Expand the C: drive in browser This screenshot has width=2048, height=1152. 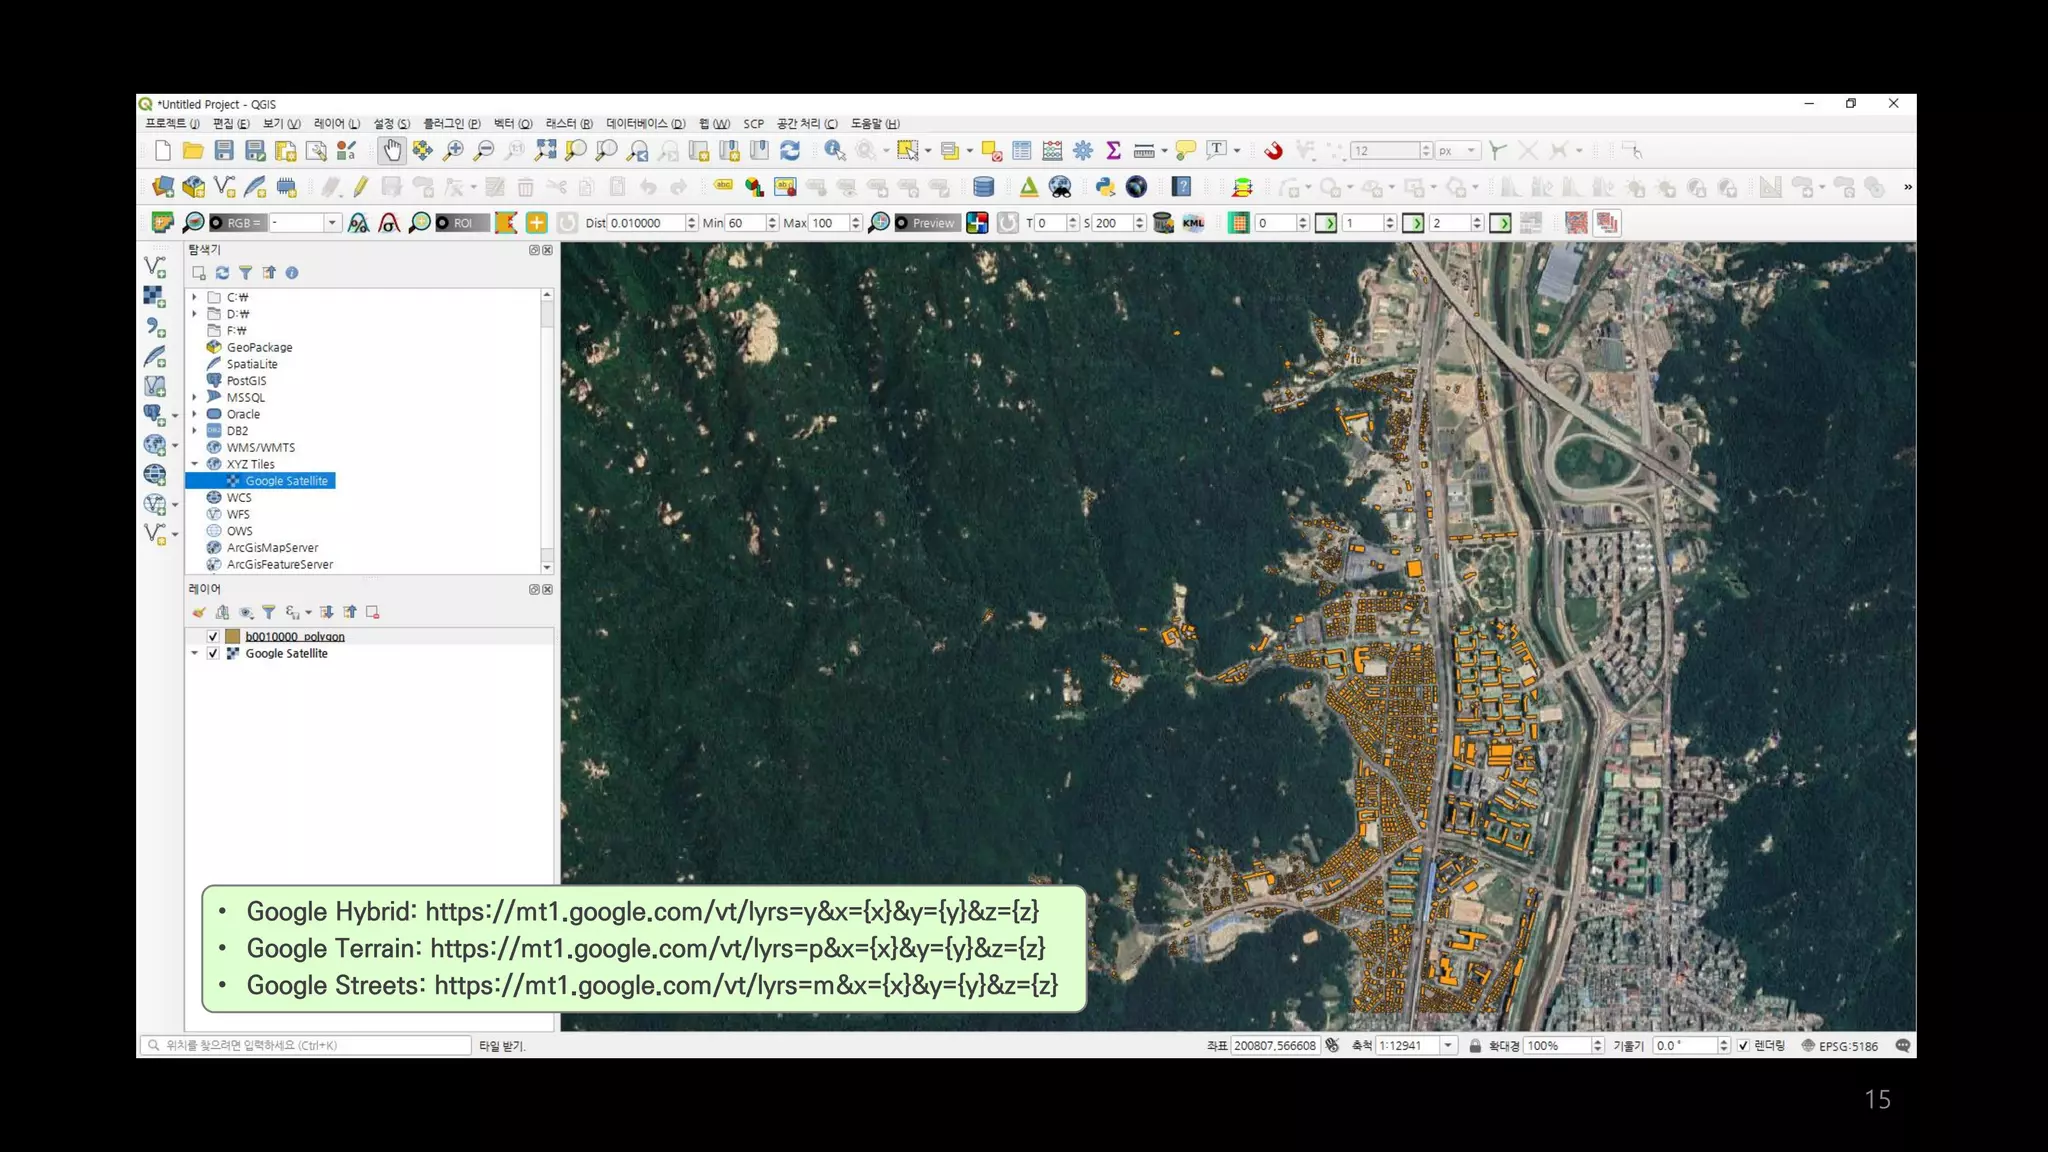pyautogui.click(x=195, y=297)
